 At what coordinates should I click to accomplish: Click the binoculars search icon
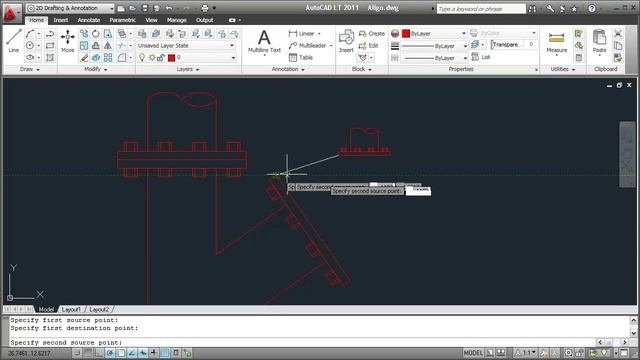(x=532, y=9)
